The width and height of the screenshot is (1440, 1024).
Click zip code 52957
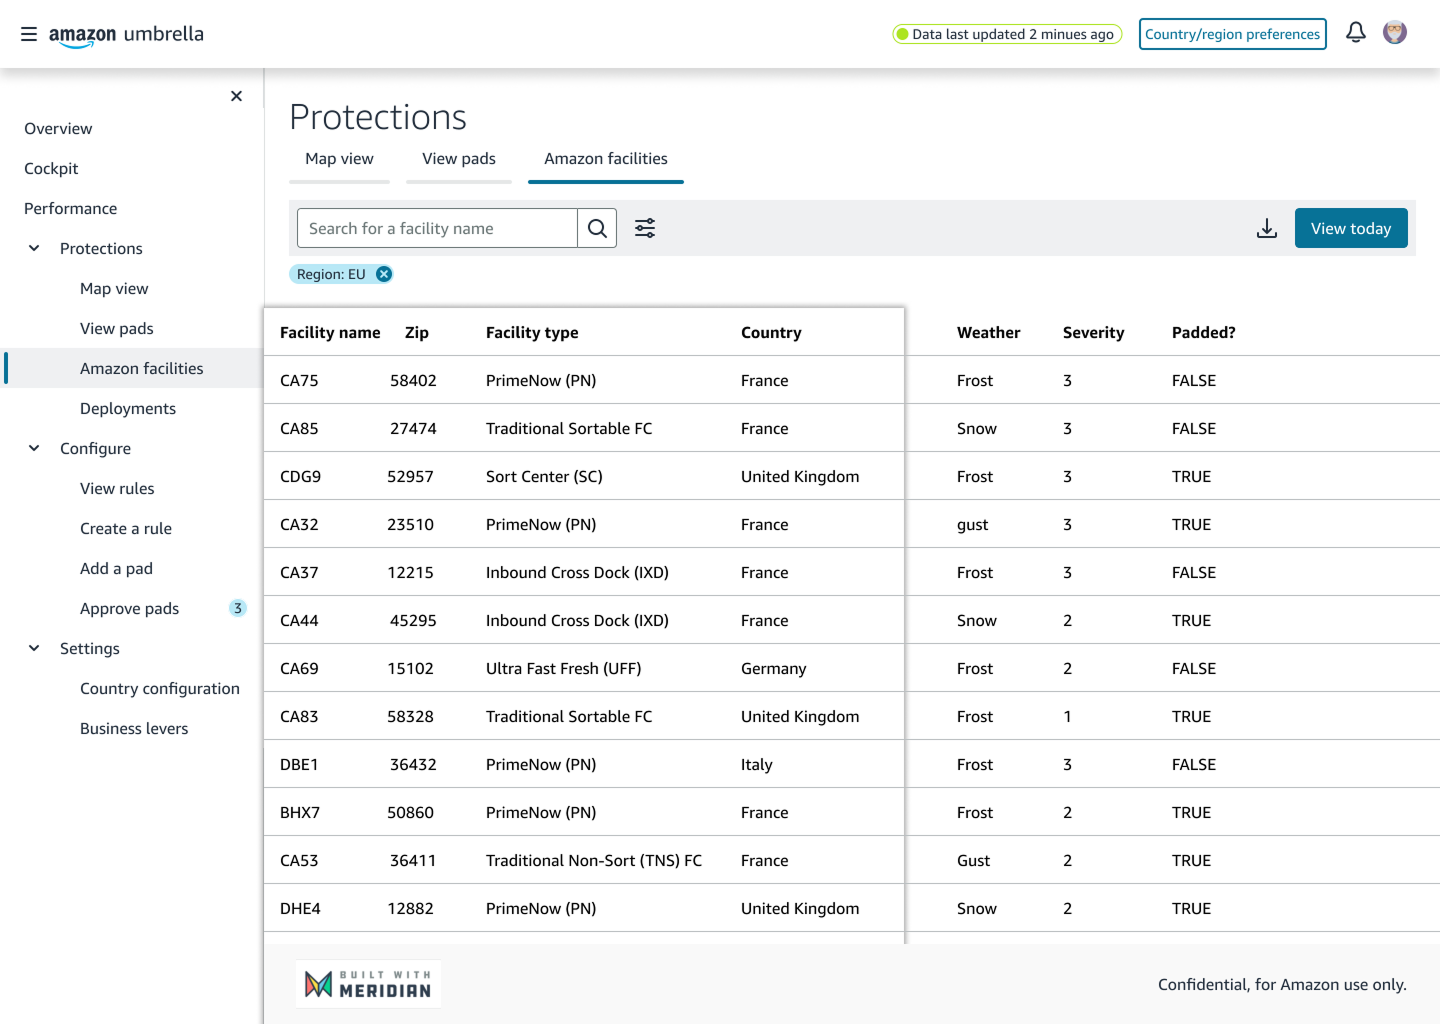point(410,476)
